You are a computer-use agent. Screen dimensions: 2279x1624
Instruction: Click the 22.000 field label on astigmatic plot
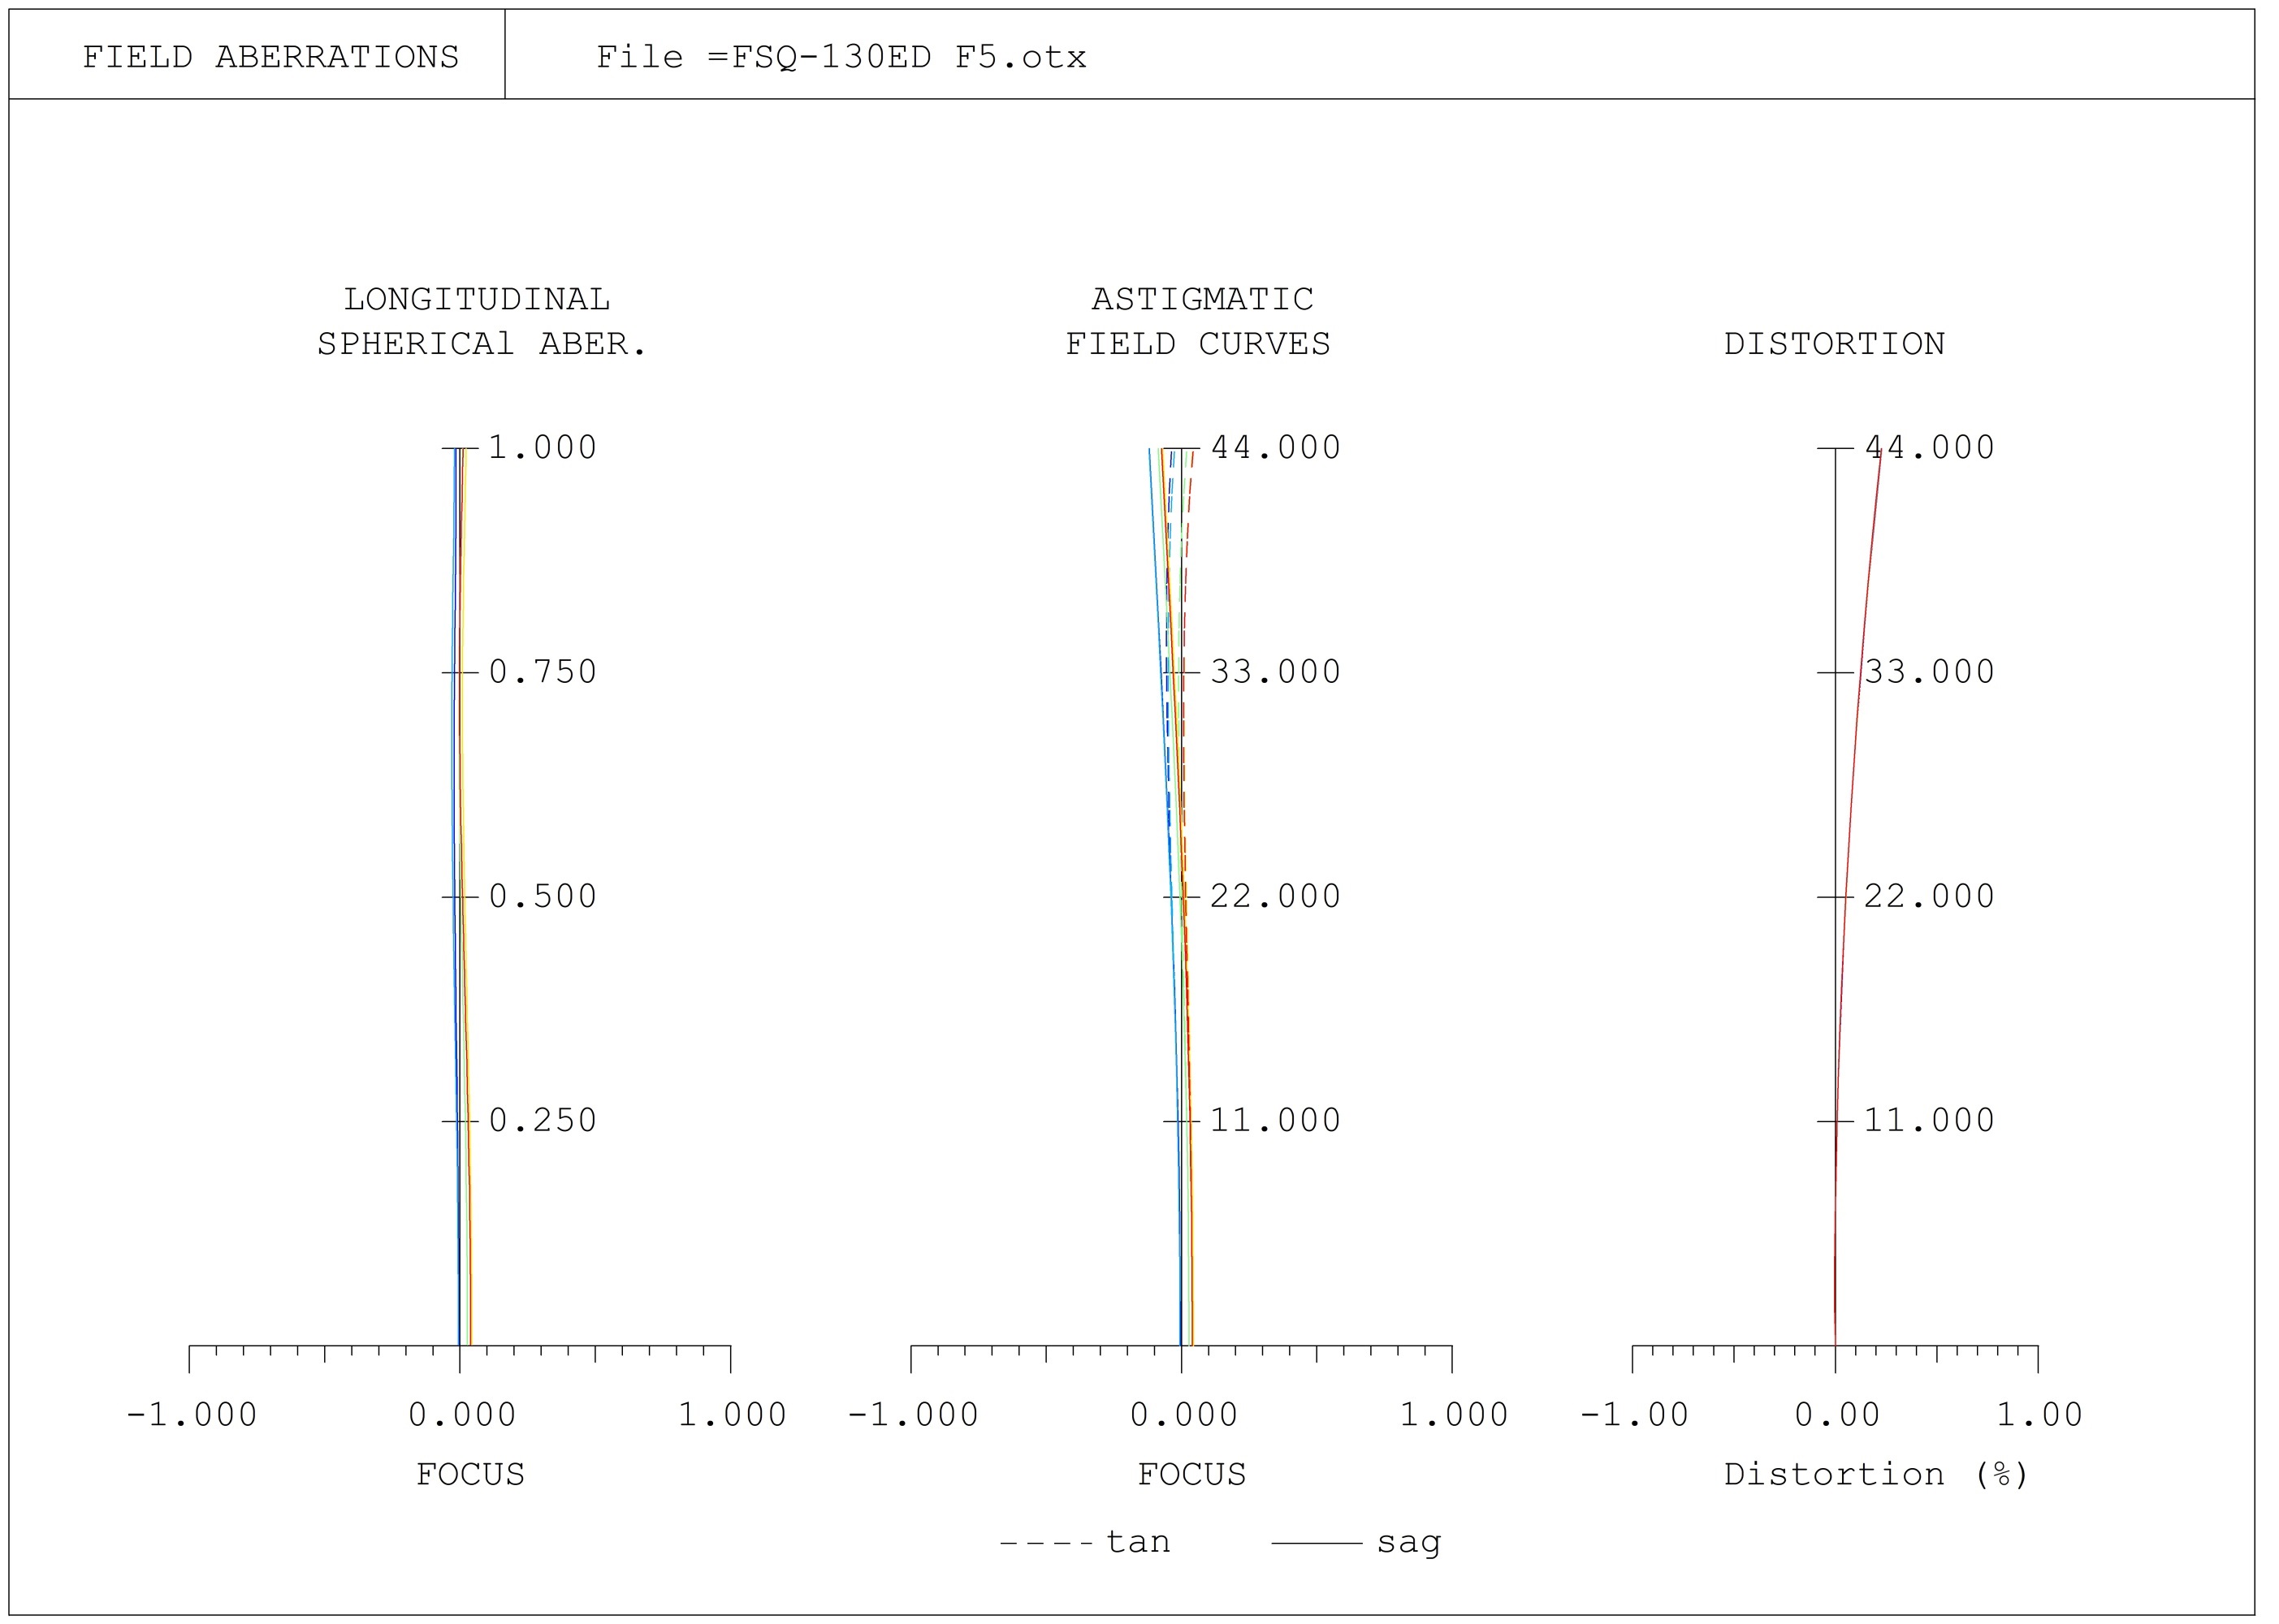click(x=1275, y=895)
